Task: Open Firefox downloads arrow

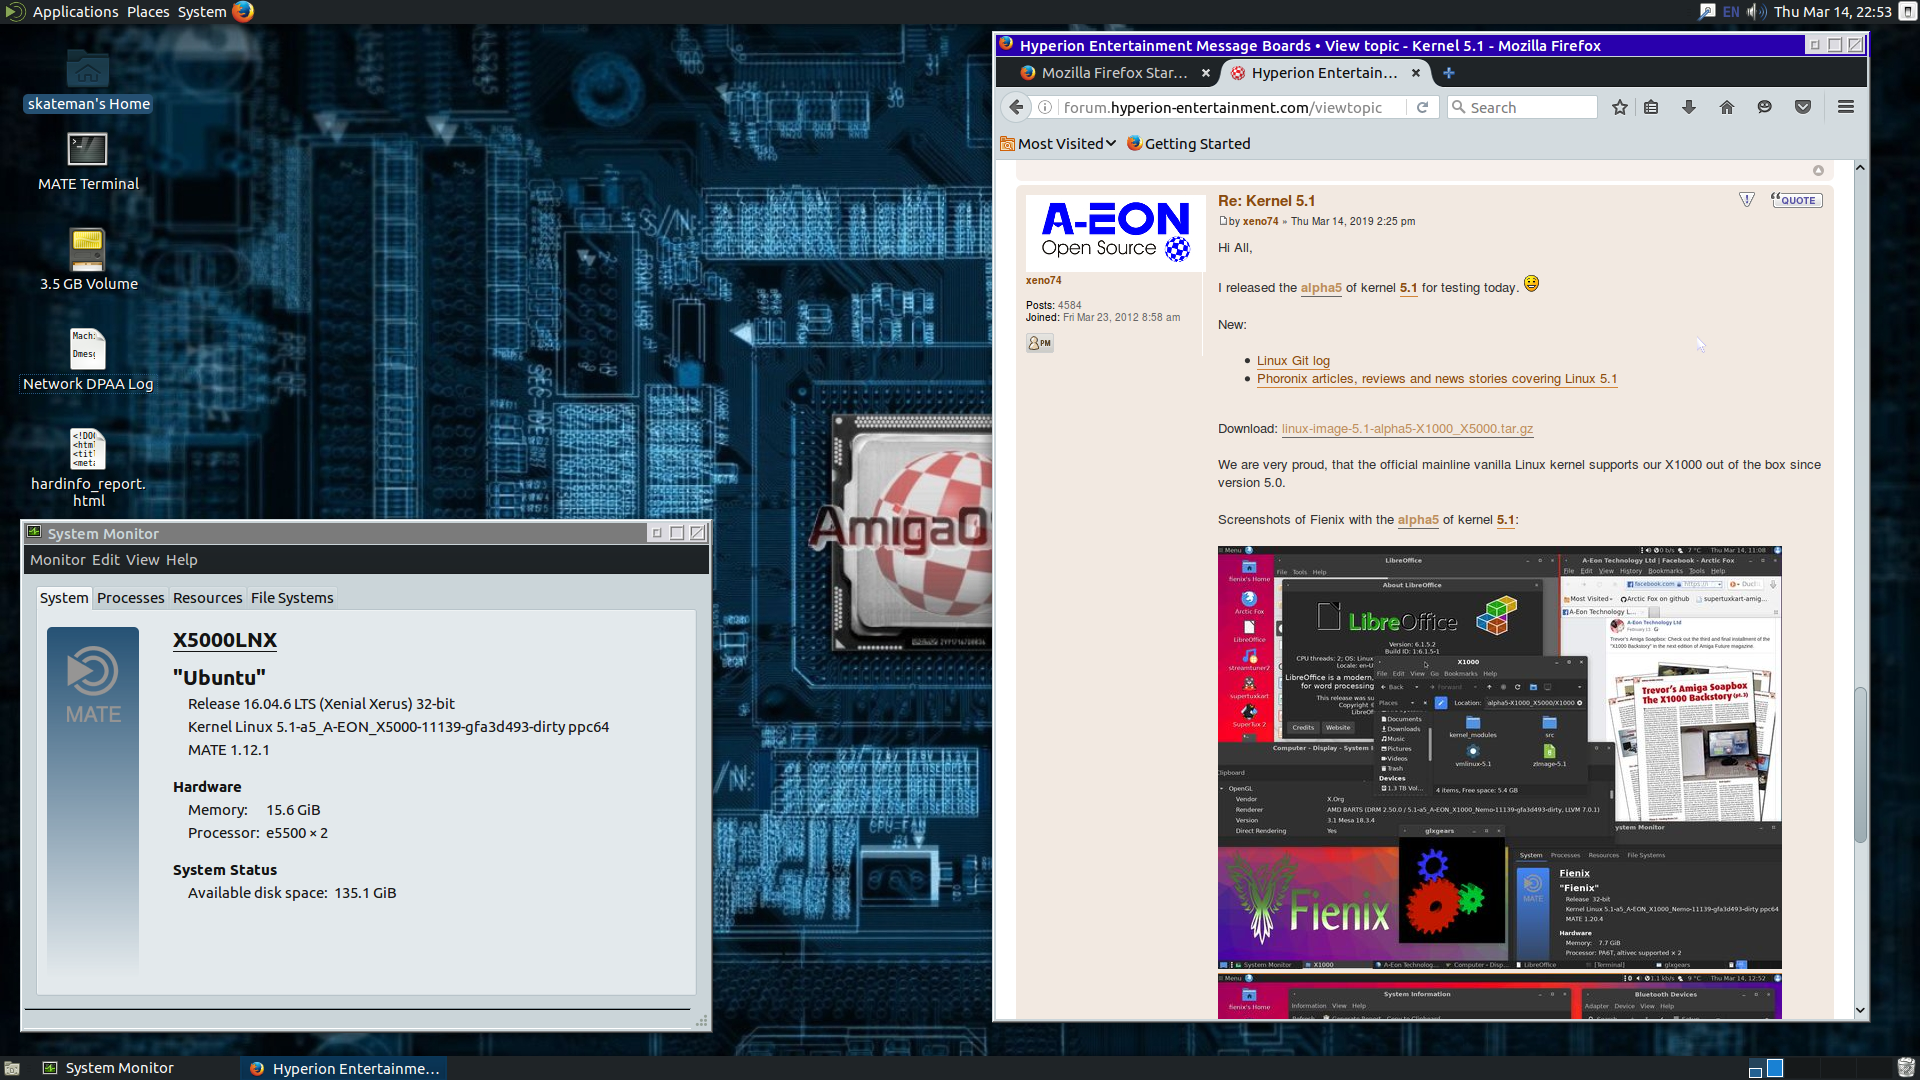Action: 1689,107
